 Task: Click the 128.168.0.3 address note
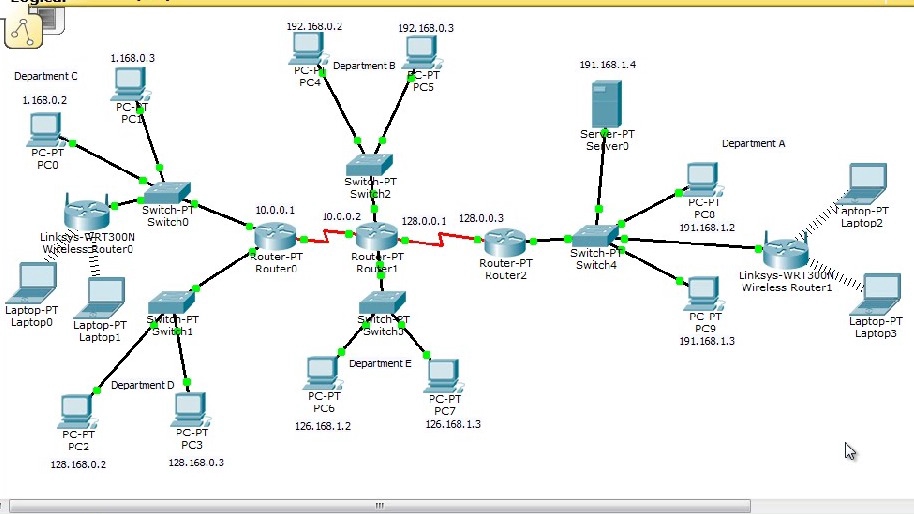[x=196, y=463]
